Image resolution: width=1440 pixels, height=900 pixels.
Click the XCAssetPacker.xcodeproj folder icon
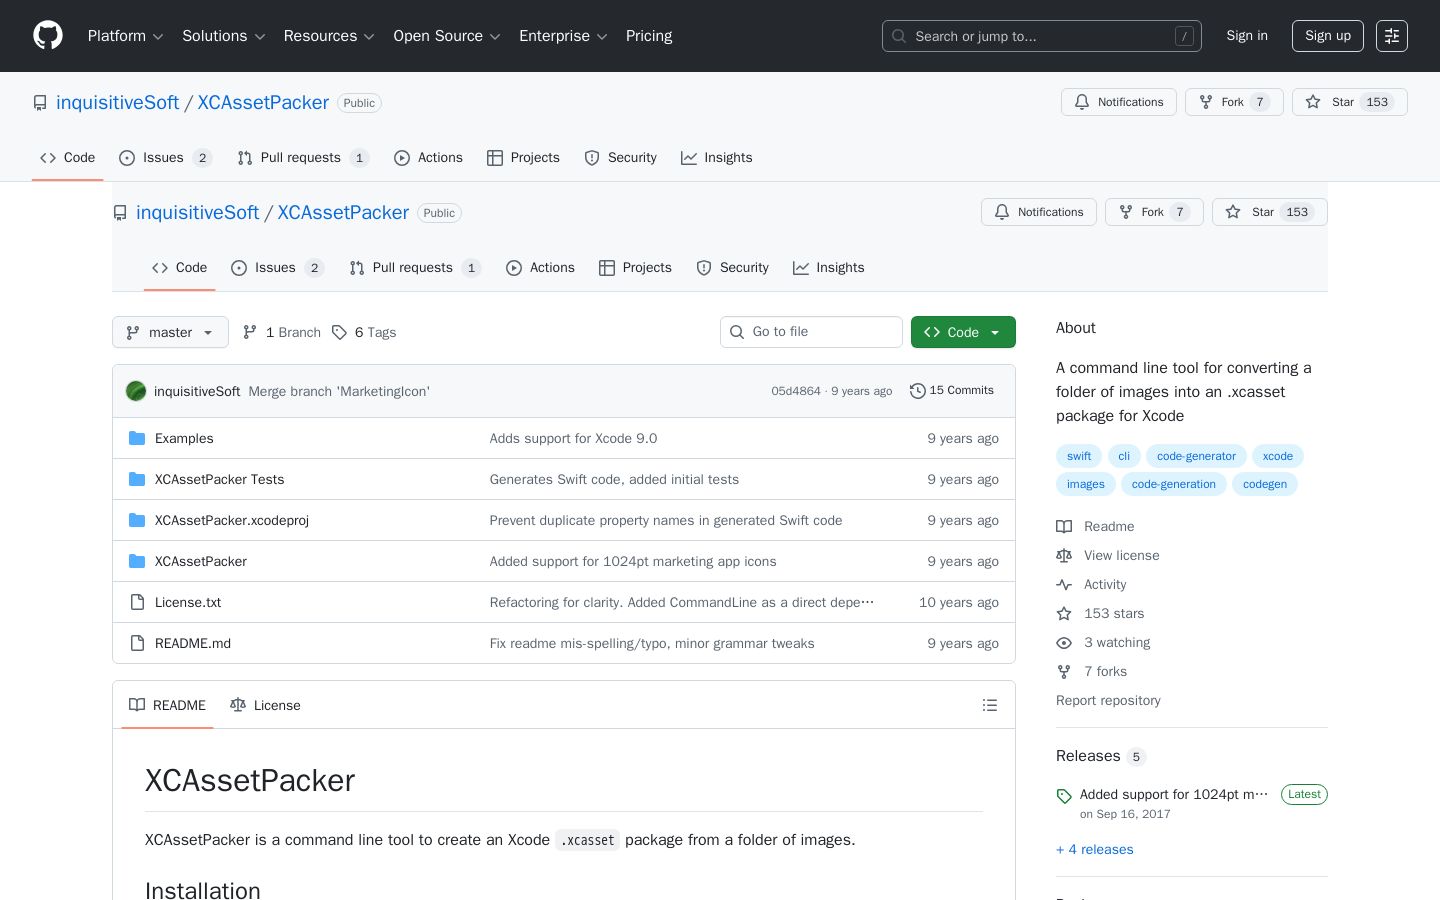click(137, 520)
